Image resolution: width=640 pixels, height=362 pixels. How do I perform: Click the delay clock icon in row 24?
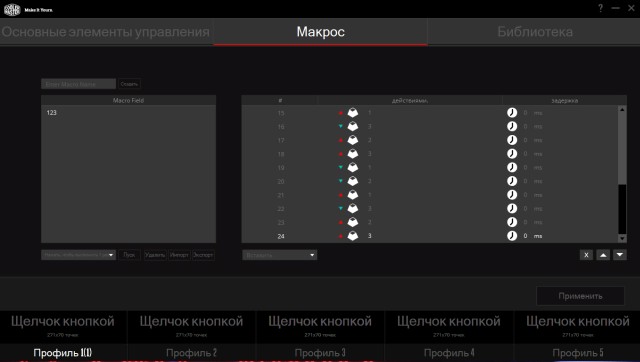tap(512, 236)
